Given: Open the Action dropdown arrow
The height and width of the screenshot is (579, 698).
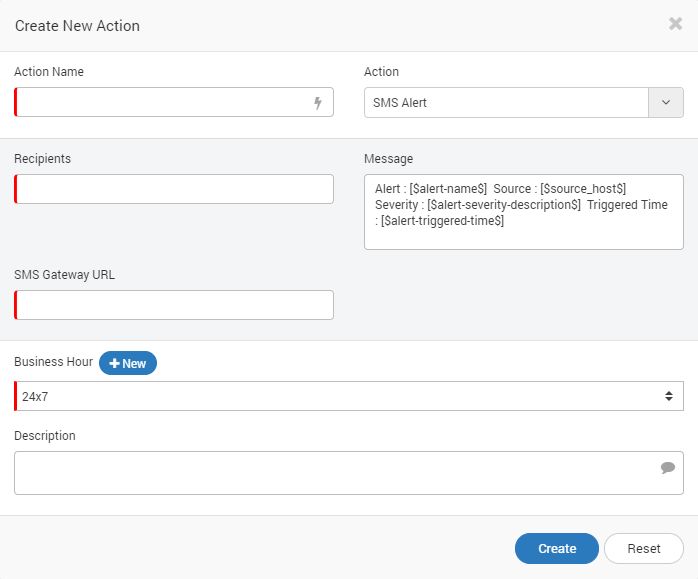Looking at the screenshot, I should (x=666, y=102).
